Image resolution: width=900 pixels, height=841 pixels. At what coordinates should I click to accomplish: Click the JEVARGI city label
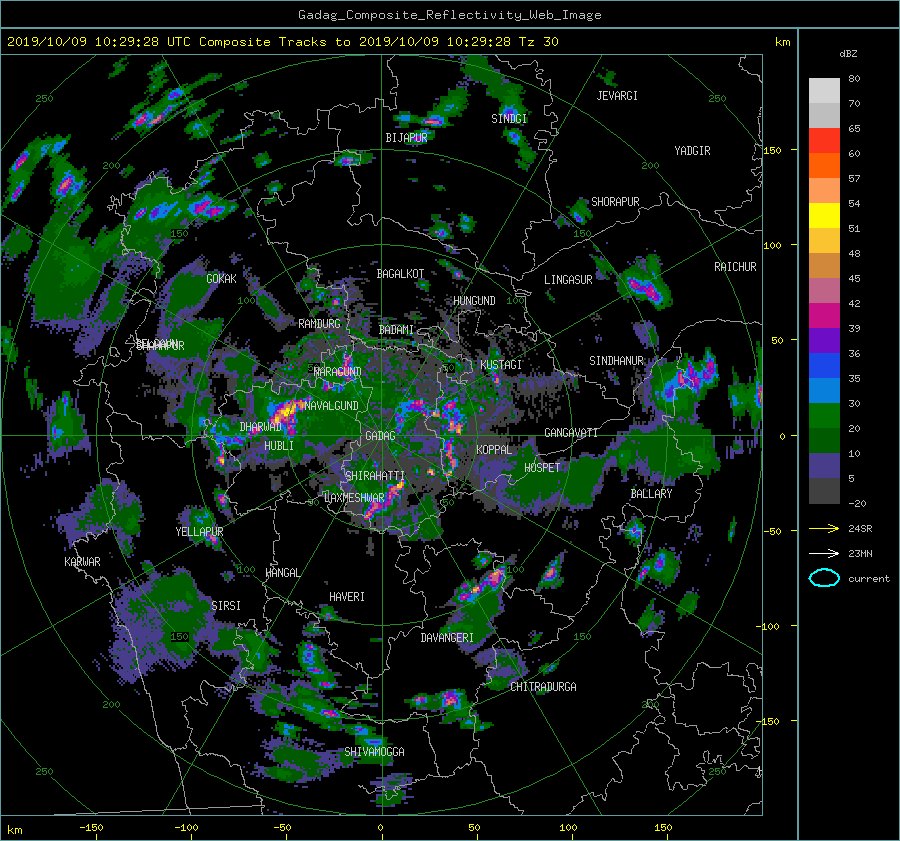[x=617, y=96]
